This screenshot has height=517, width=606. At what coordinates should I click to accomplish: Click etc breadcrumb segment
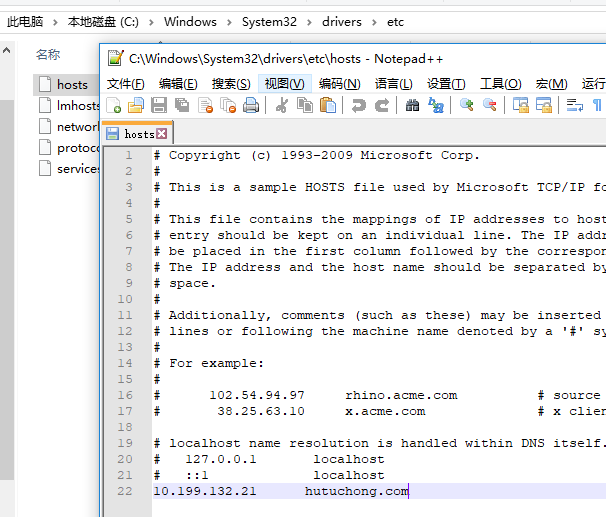395,22
